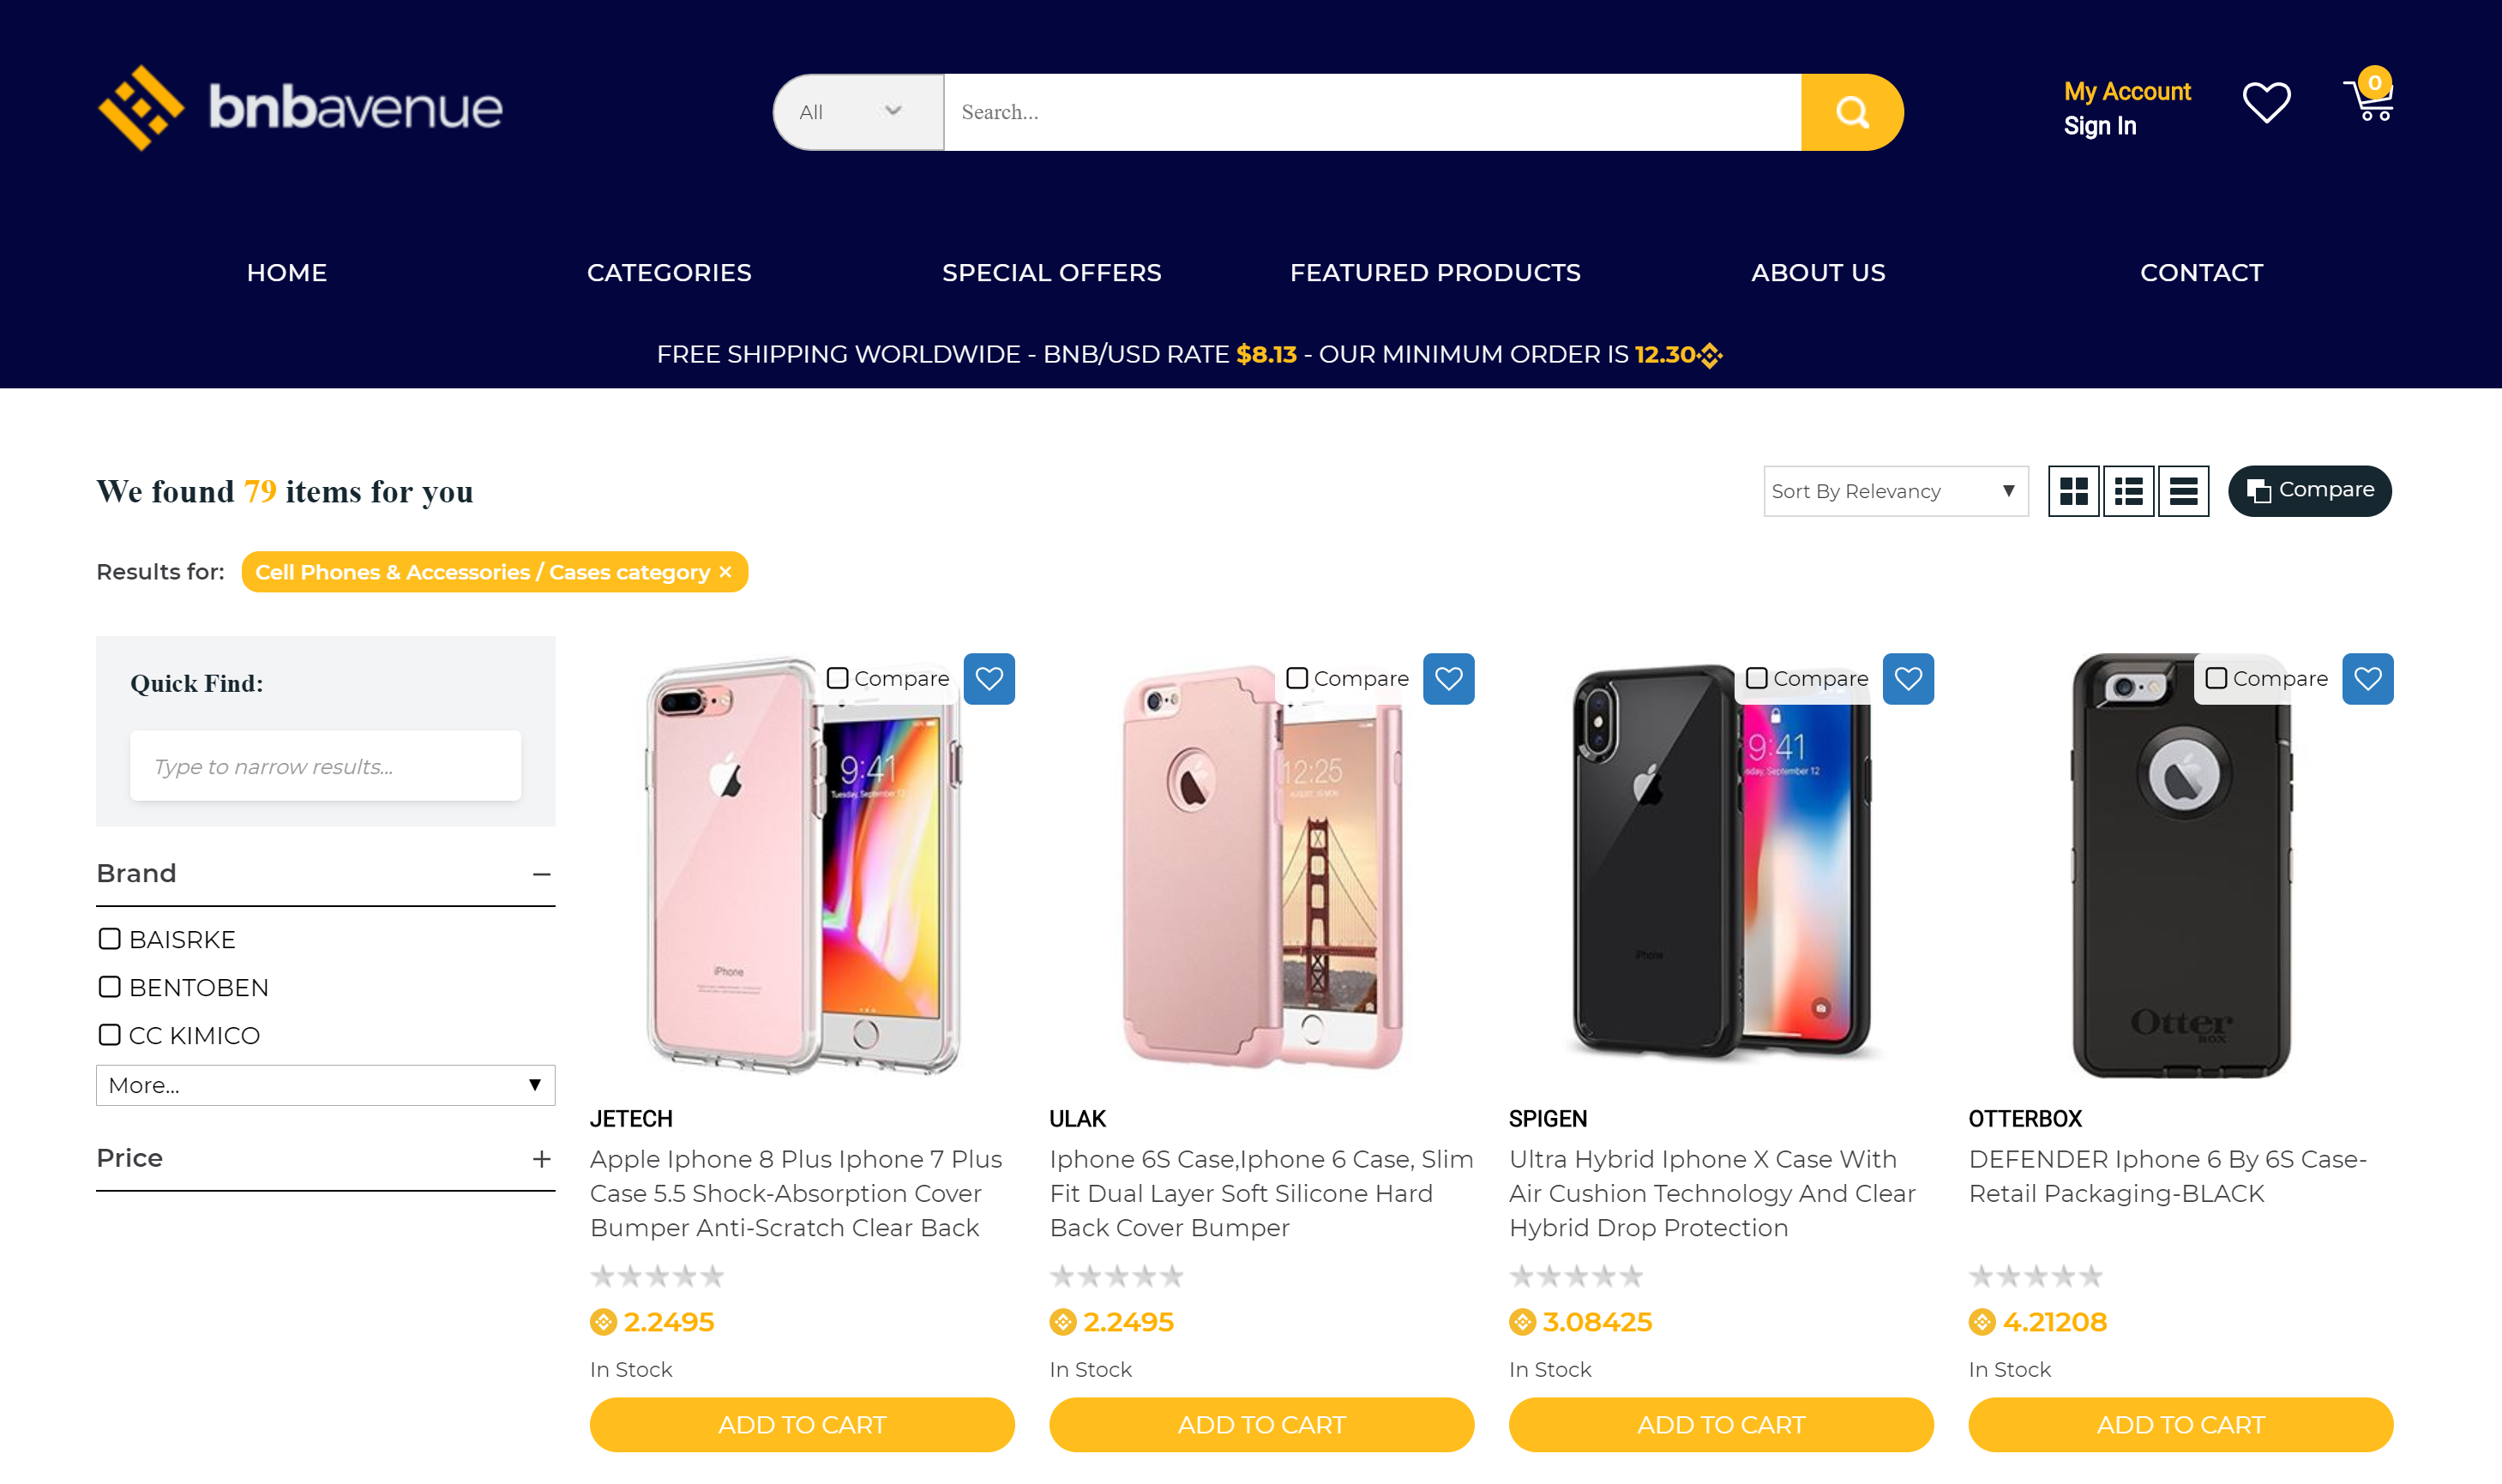2502x1484 pixels.
Task: Switch to detailed list view icon
Action: (2128, 491)
